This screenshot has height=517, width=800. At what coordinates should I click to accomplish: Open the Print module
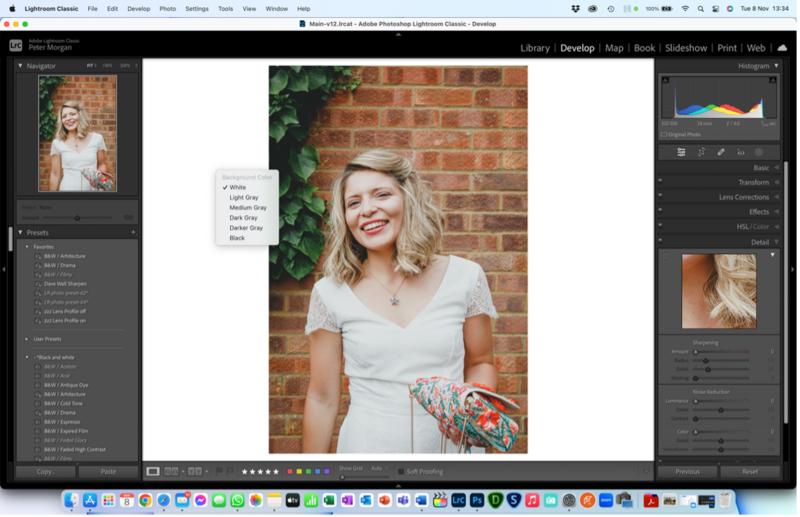(727, 48)
